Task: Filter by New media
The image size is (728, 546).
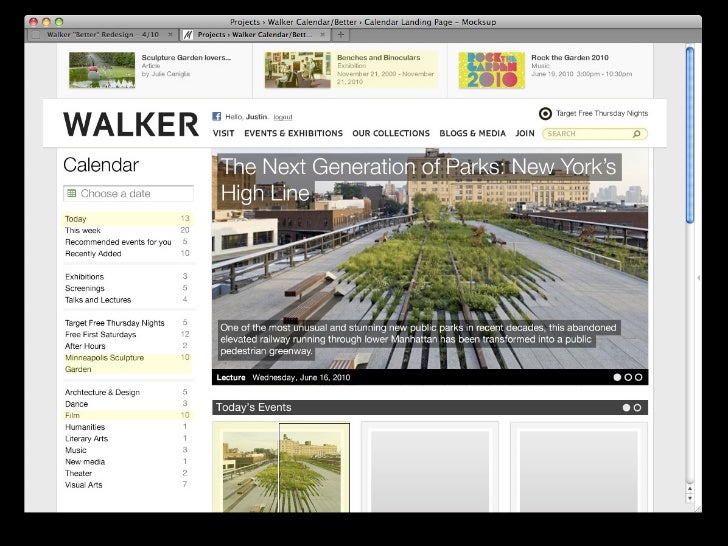Action: point(127,462)
